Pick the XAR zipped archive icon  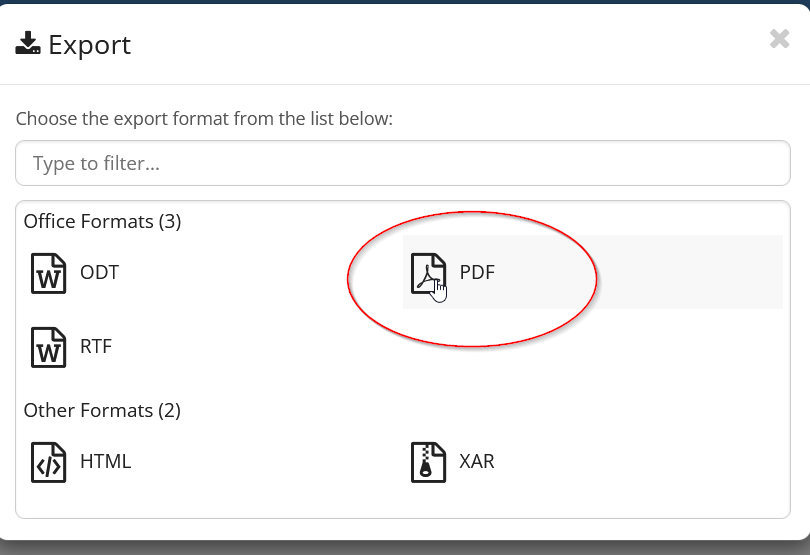[x=428, y=462]
